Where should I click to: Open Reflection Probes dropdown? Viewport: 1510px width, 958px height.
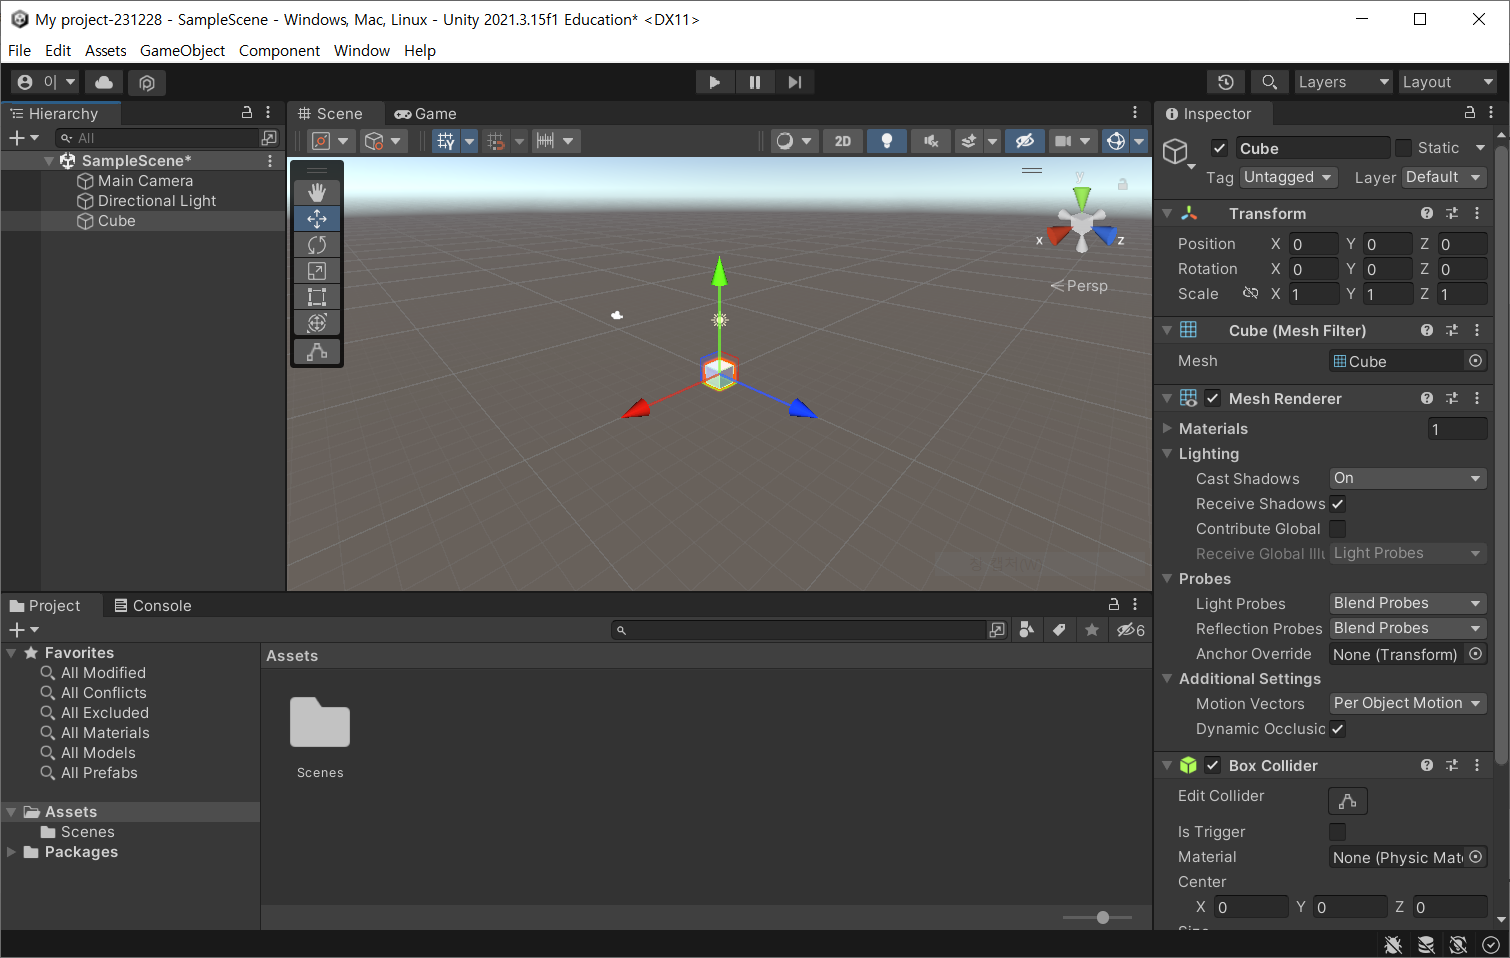tap(1408, 628)
